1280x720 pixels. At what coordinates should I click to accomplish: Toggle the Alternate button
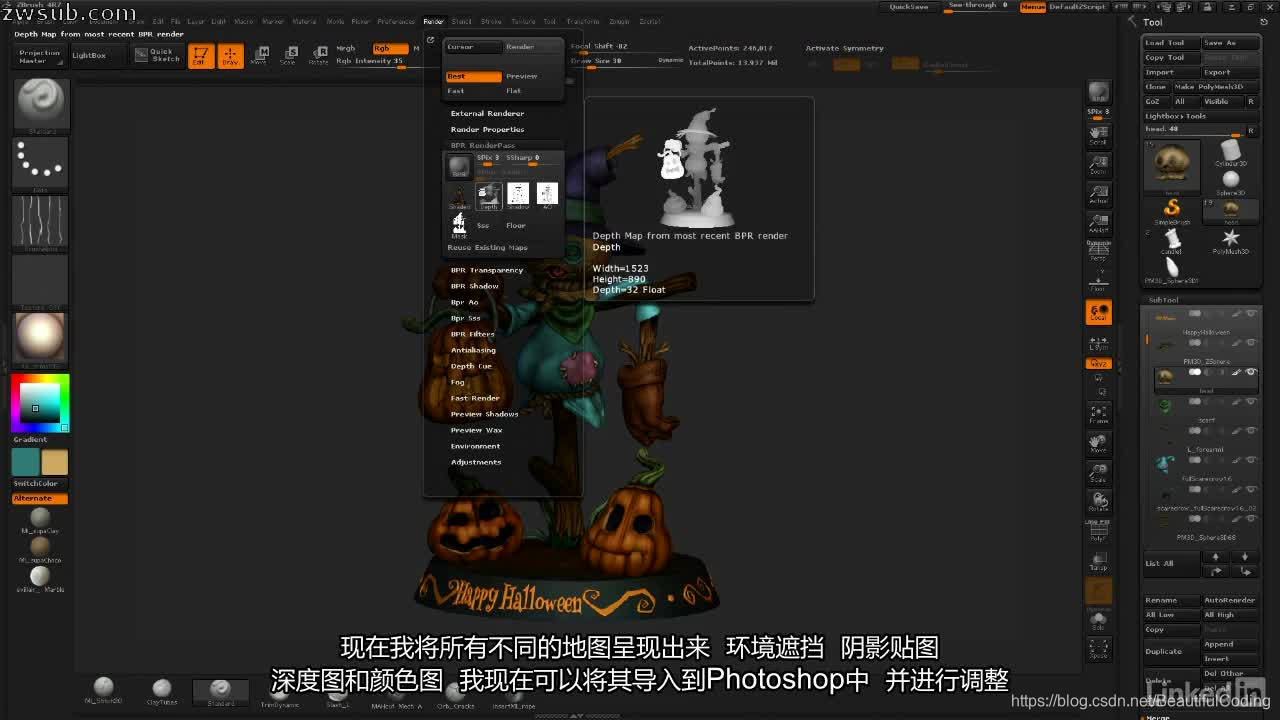[x=40, y=498]
